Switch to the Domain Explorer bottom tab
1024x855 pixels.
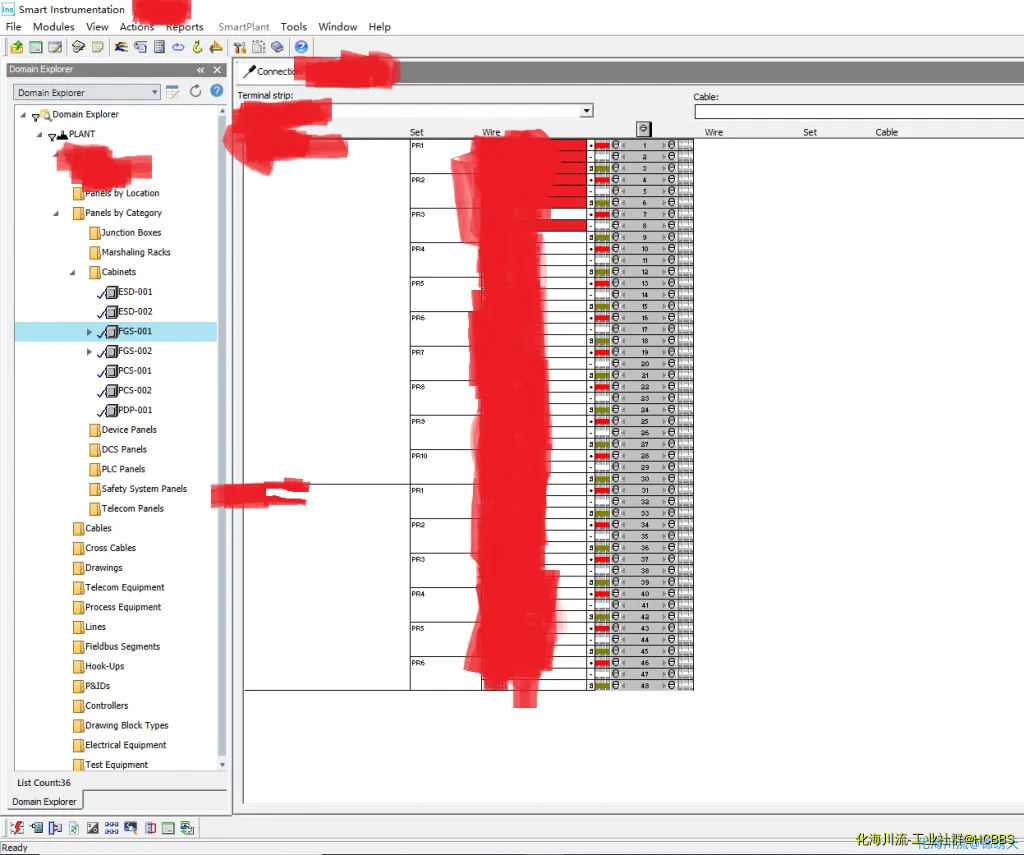44,801
